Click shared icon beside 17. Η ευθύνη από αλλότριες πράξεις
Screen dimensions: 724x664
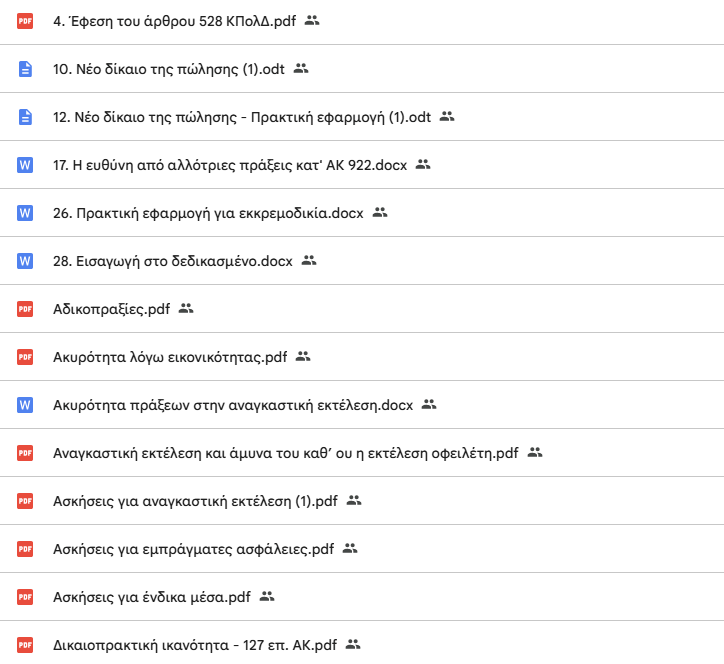pyautogui.click(x=423, y=164)
